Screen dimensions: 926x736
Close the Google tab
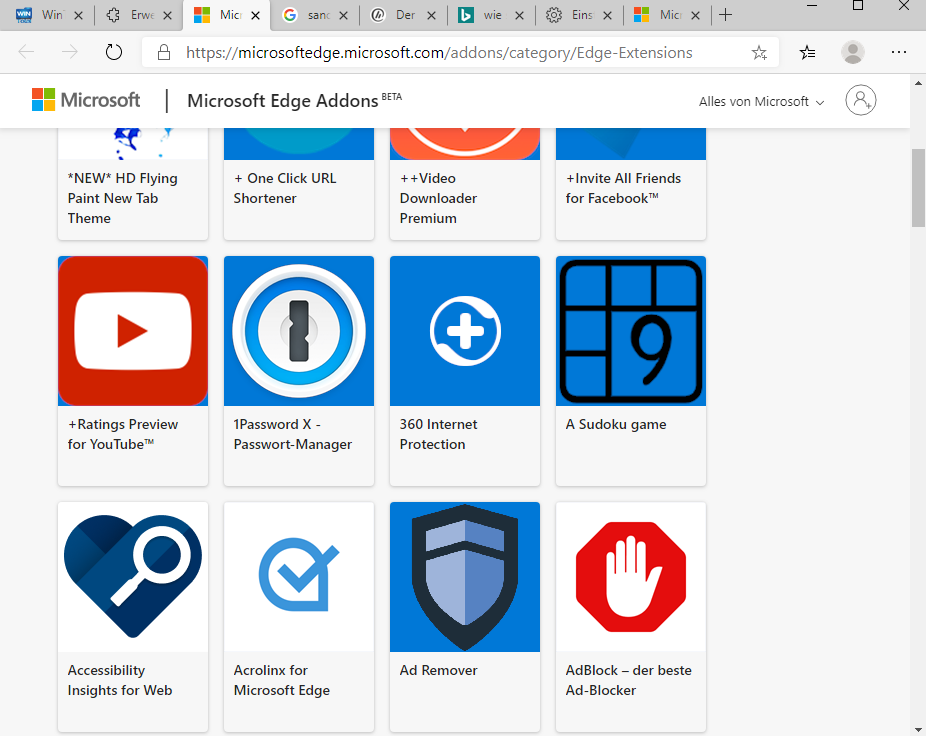tap(343, 15)
